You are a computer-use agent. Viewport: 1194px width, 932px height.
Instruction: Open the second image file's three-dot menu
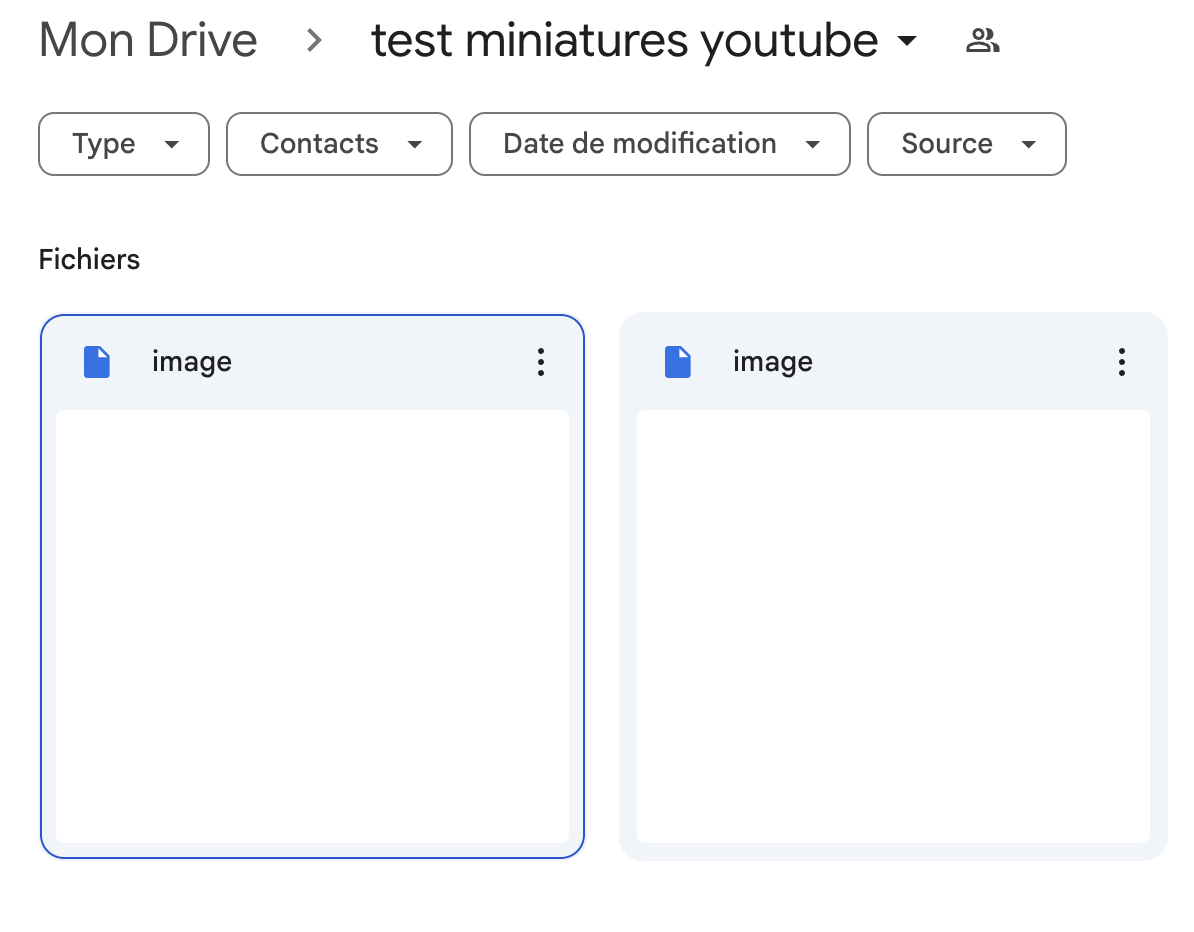(x=1122, y=362)
